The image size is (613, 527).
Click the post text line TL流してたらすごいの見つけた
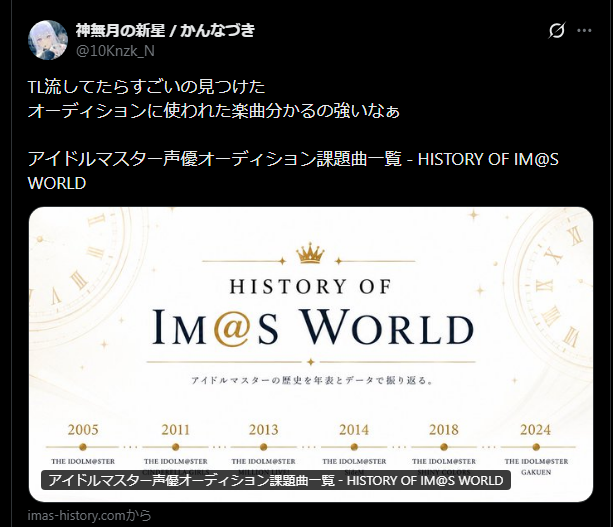[147, 87]
